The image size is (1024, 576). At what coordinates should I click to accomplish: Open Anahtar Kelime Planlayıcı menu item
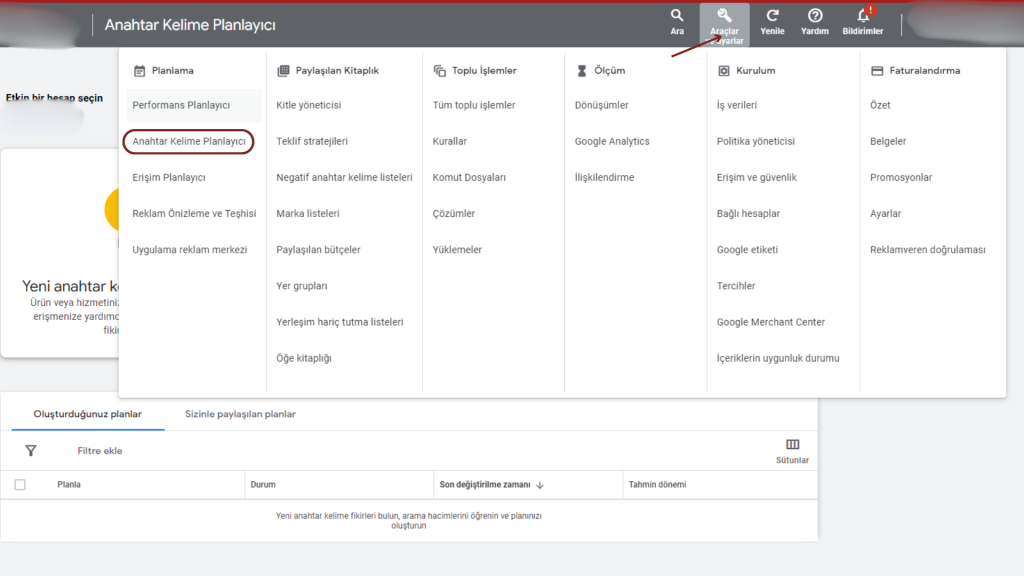coord(189,142)
